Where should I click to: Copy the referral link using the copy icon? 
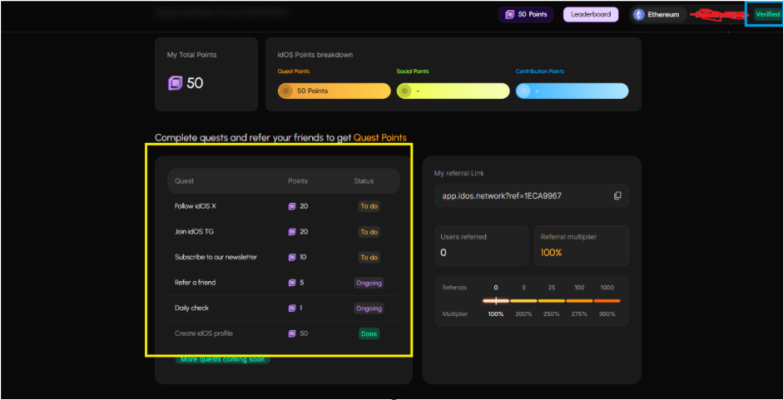click(617, 195)
